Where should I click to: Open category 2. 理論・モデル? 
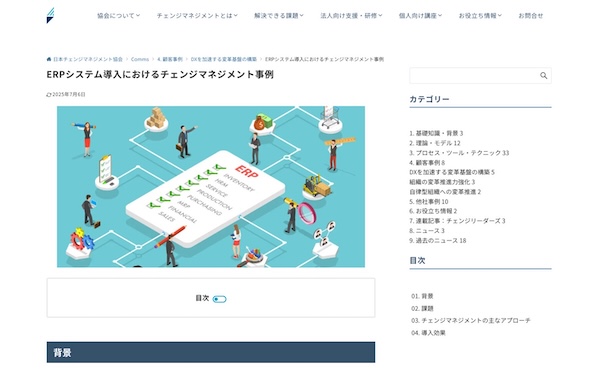435,143
